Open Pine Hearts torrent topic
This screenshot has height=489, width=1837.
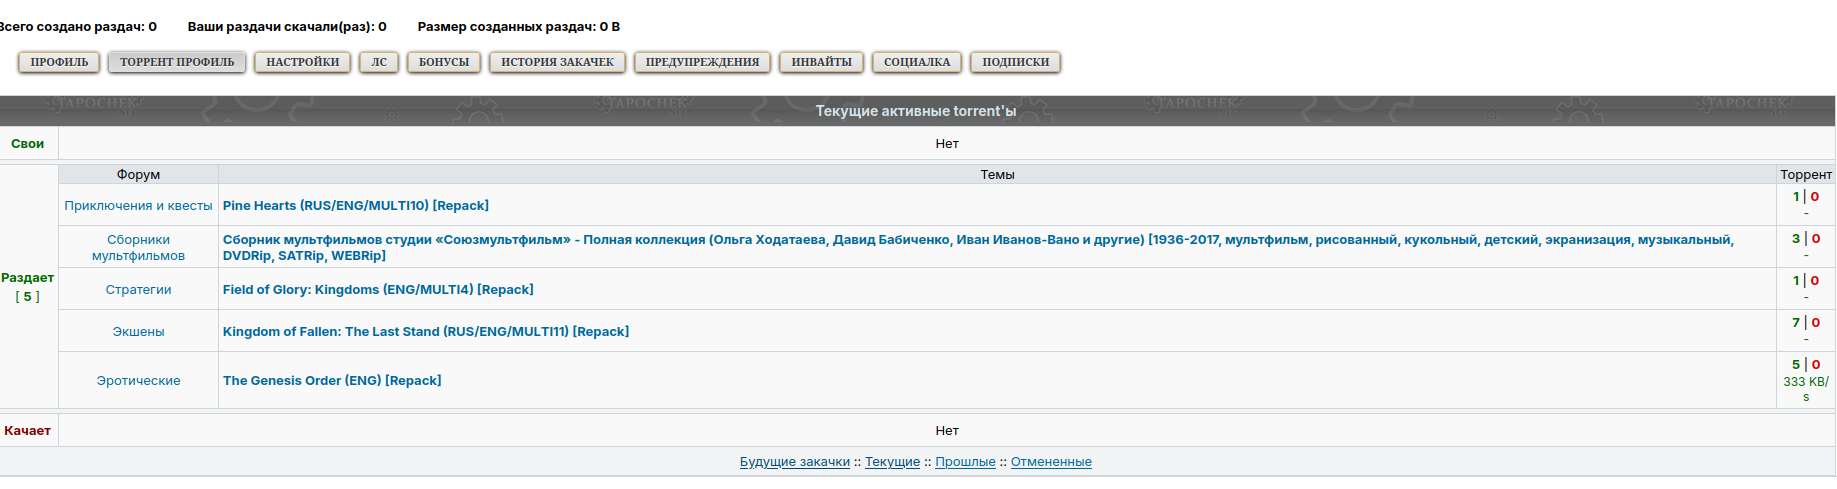click(355, 205)
